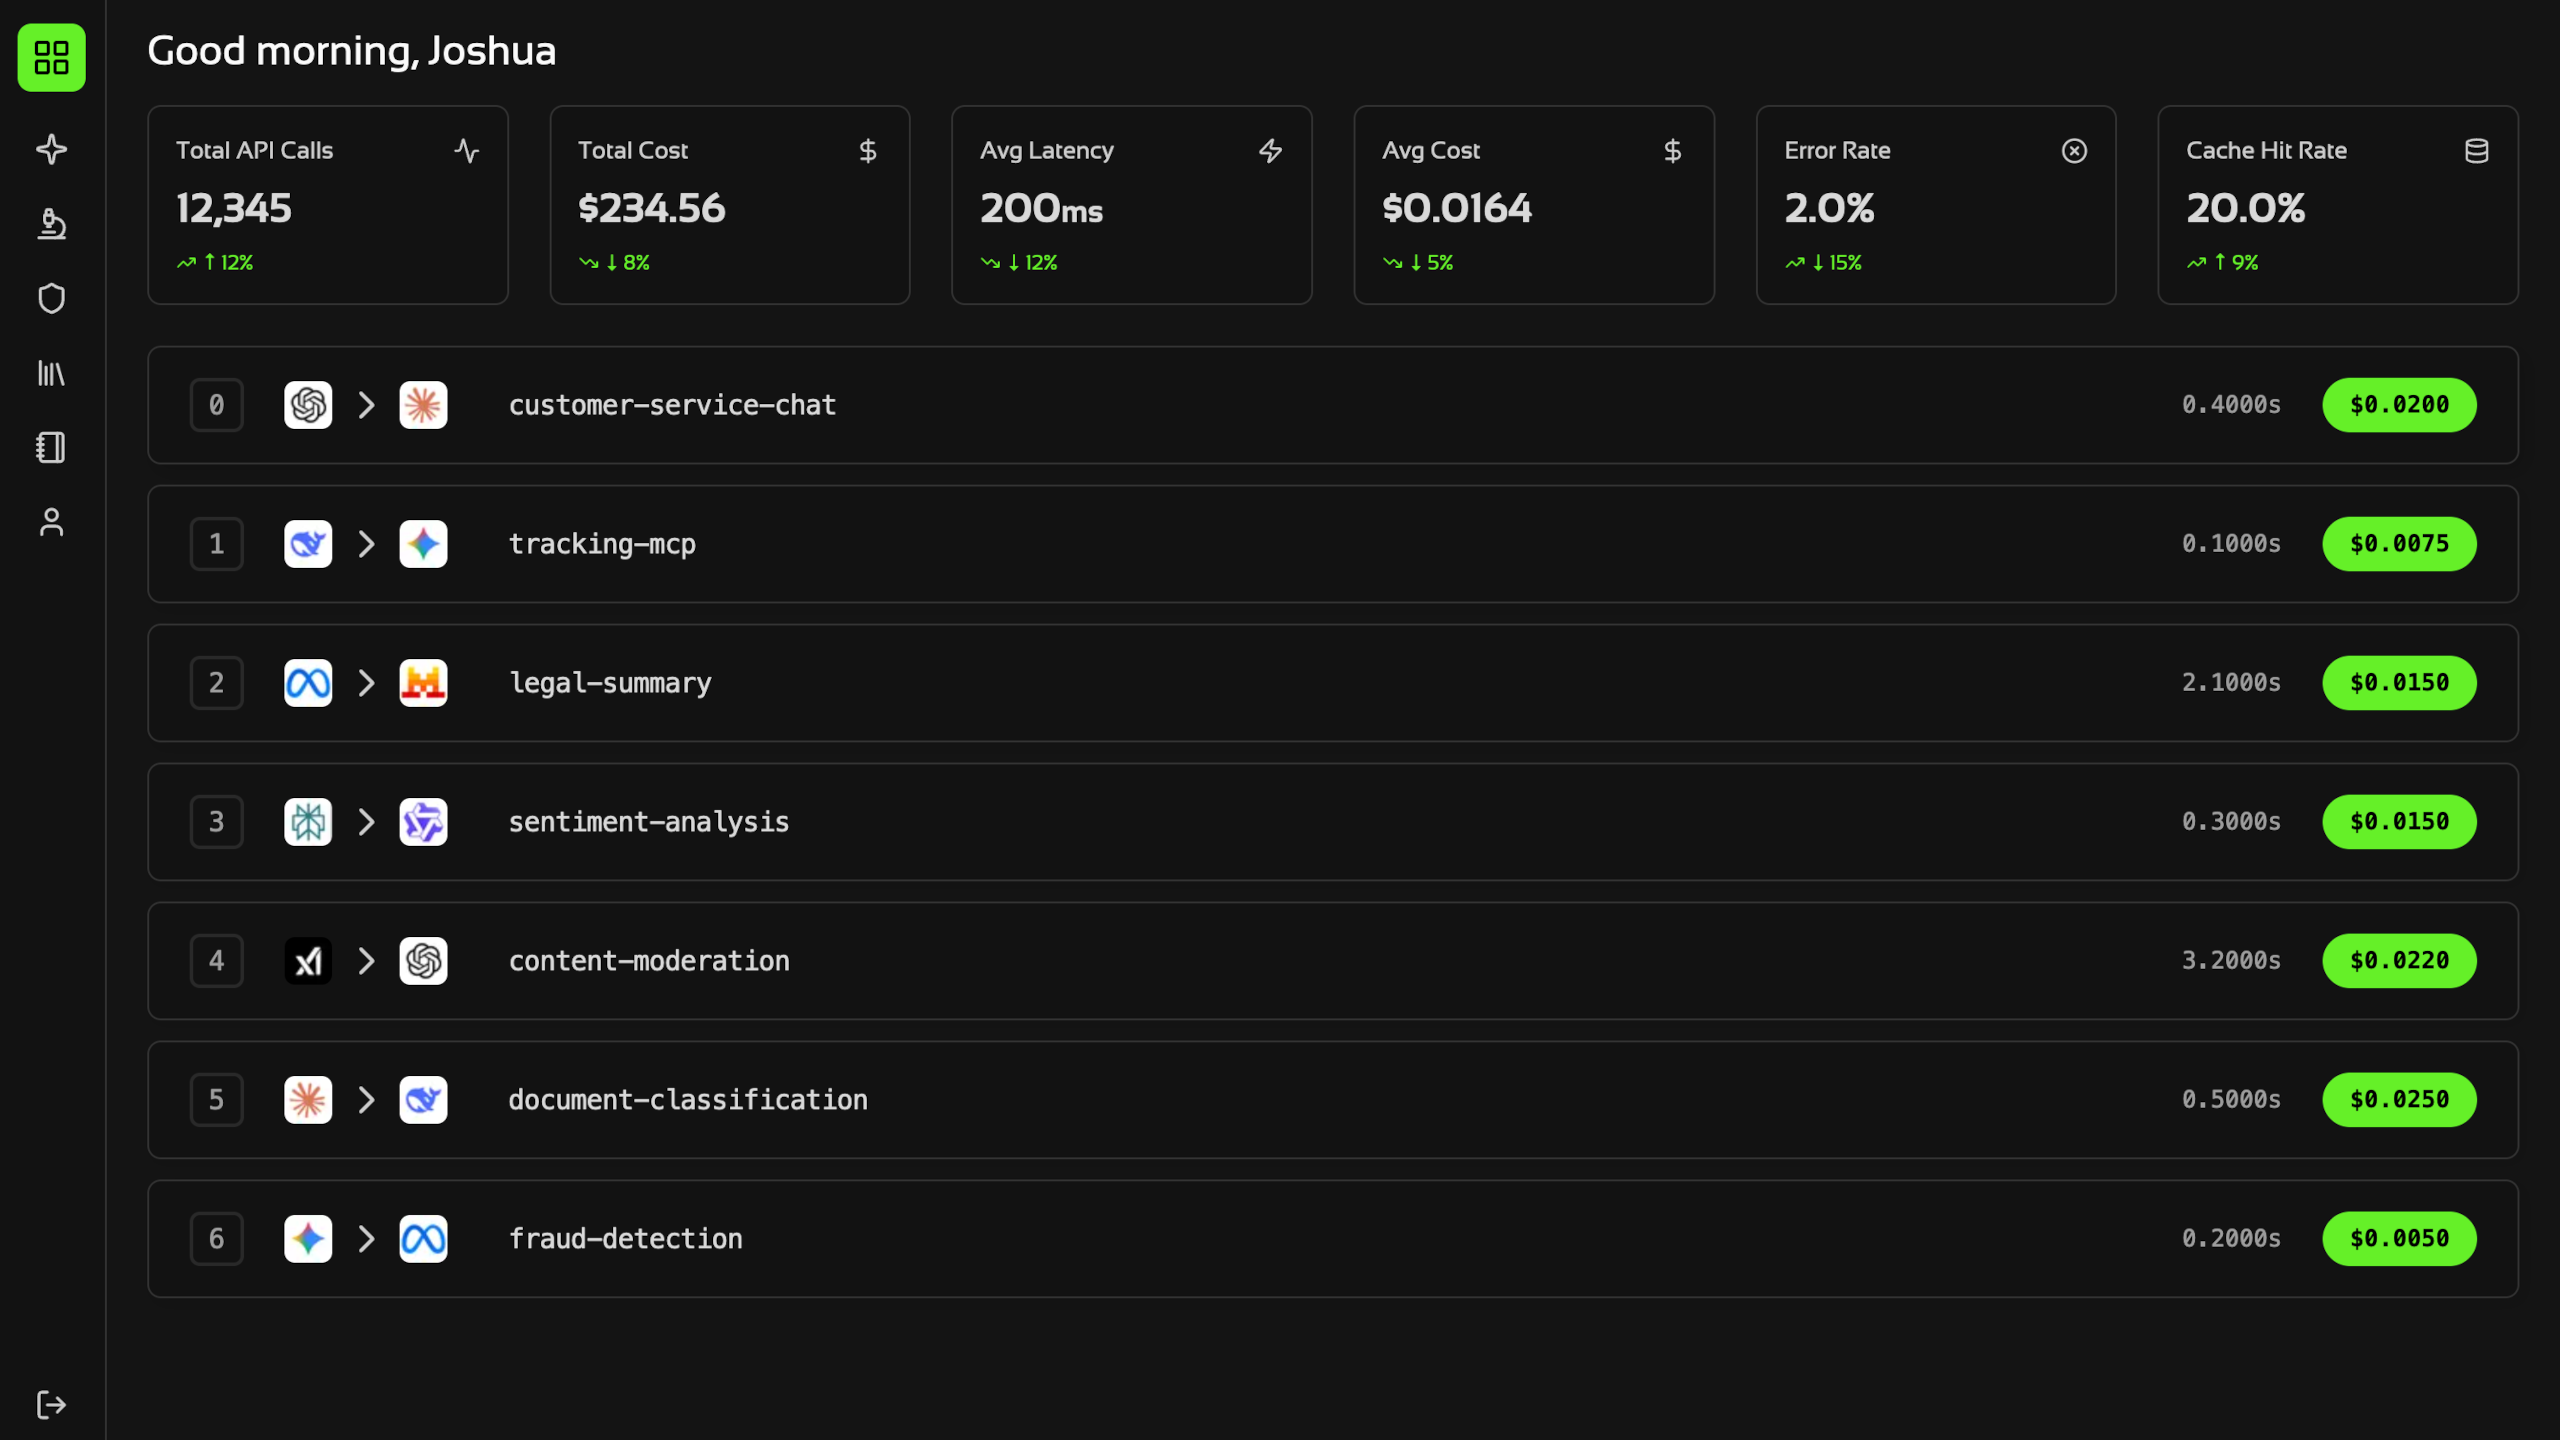2560x1440 pixels.
Task: Select the Meta icon on legal-summary row
Action: click(x=308, y=683)
